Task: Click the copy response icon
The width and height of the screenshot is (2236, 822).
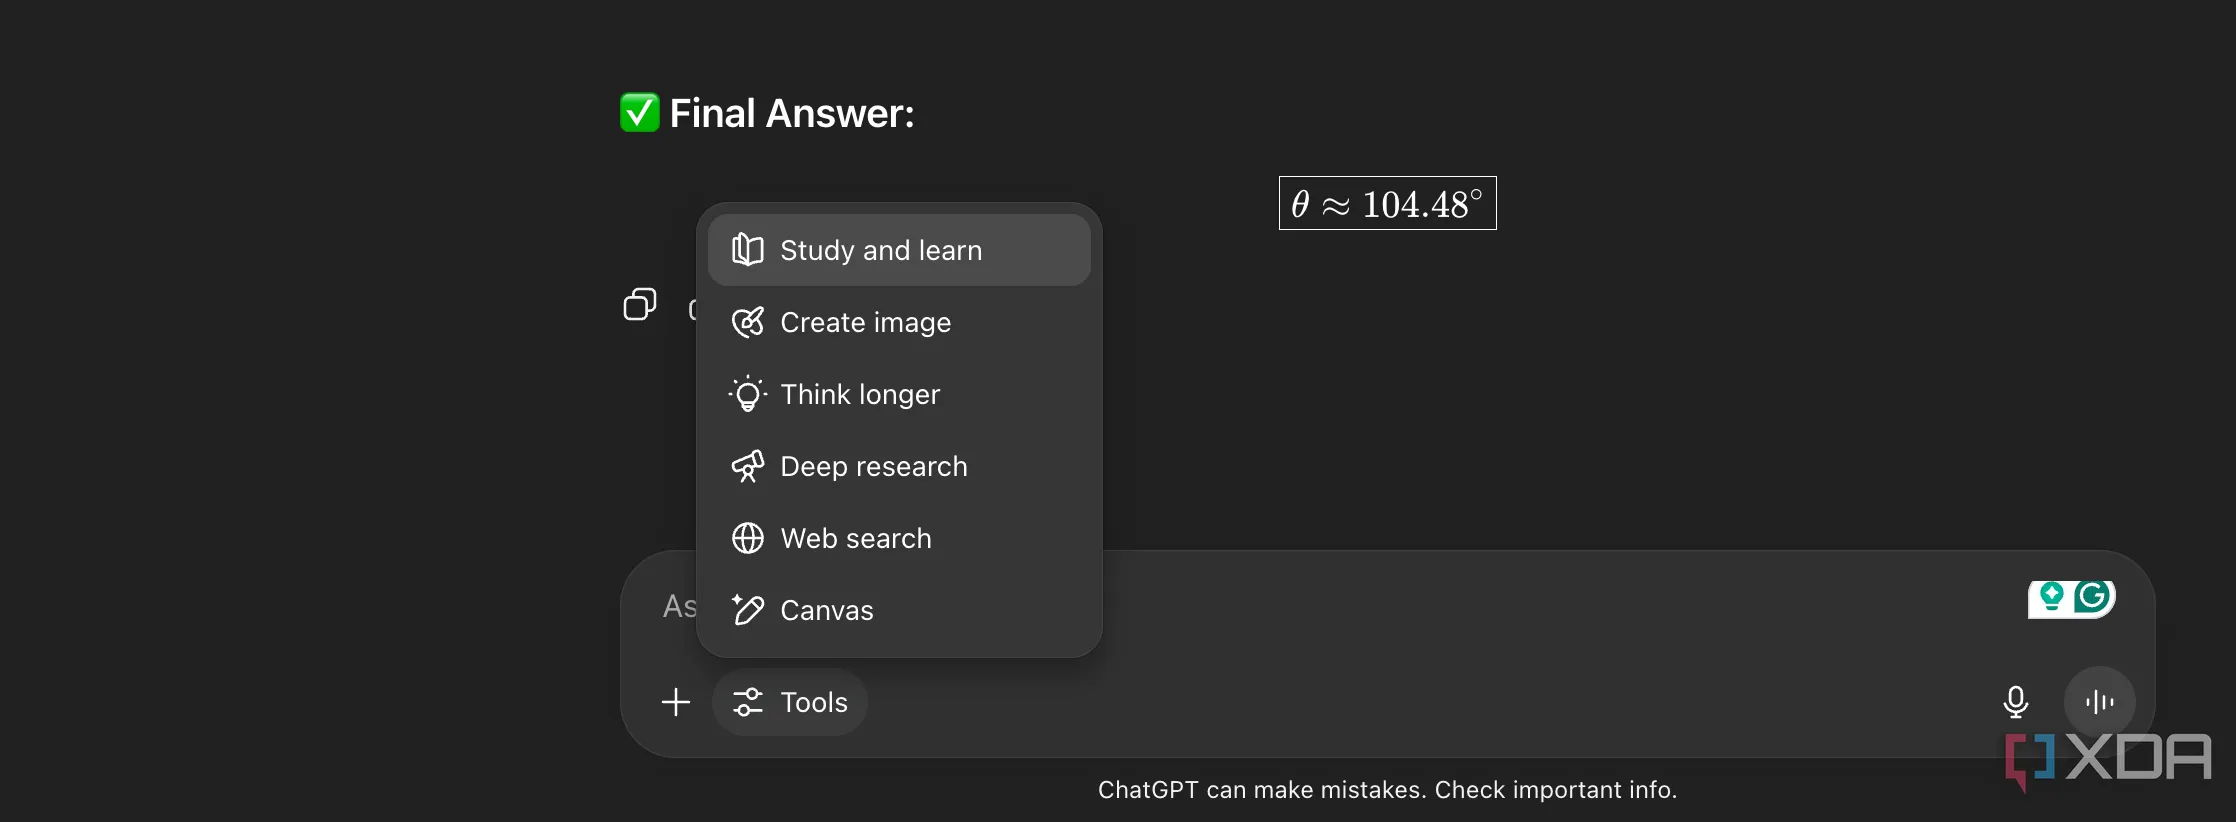Action: click(x=640, y=304)
